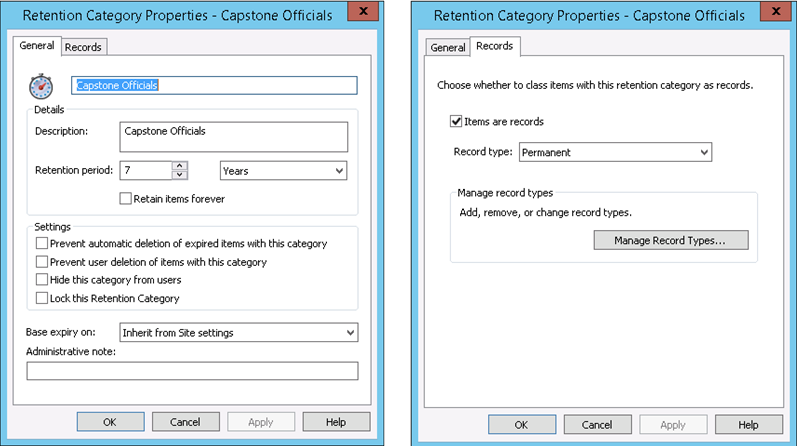Click the Retention period number field
The height and width of the screenshot is (446, 797).
click(x=146, y=170)
